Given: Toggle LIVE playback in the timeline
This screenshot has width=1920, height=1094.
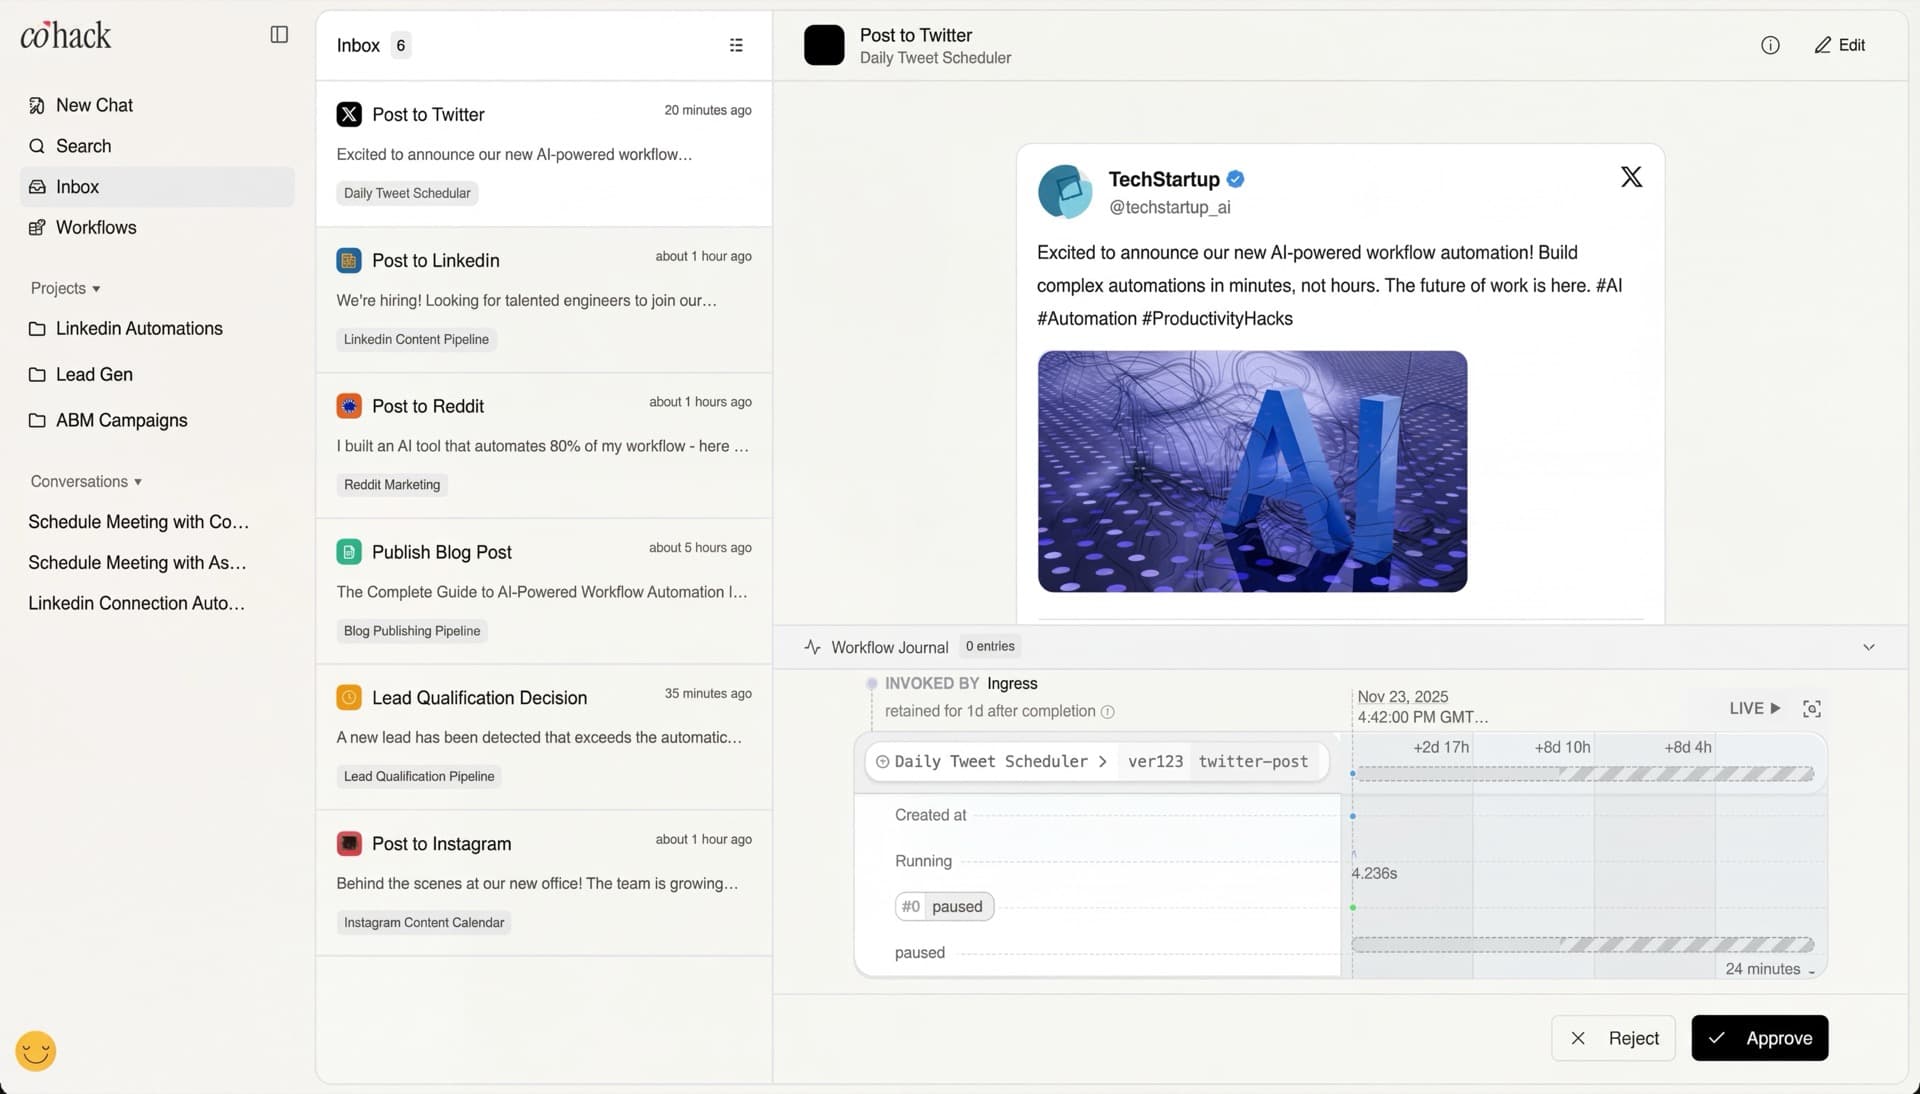Looking at the screenshot, I should (1753, 708).
